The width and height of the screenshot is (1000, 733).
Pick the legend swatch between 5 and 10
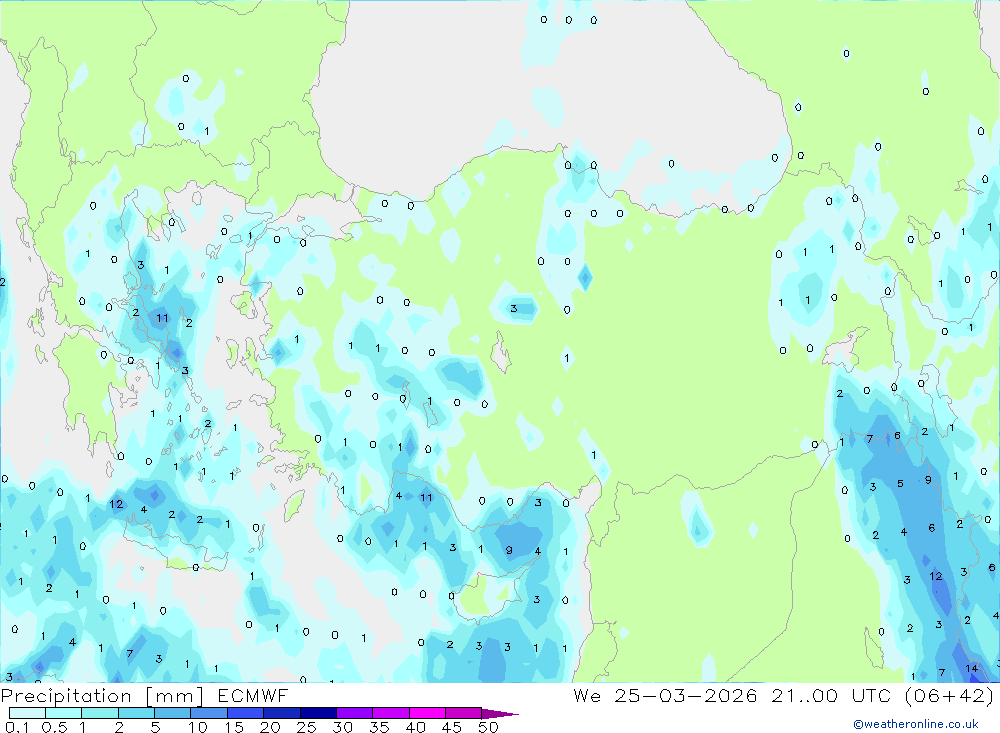click(173, 713)
